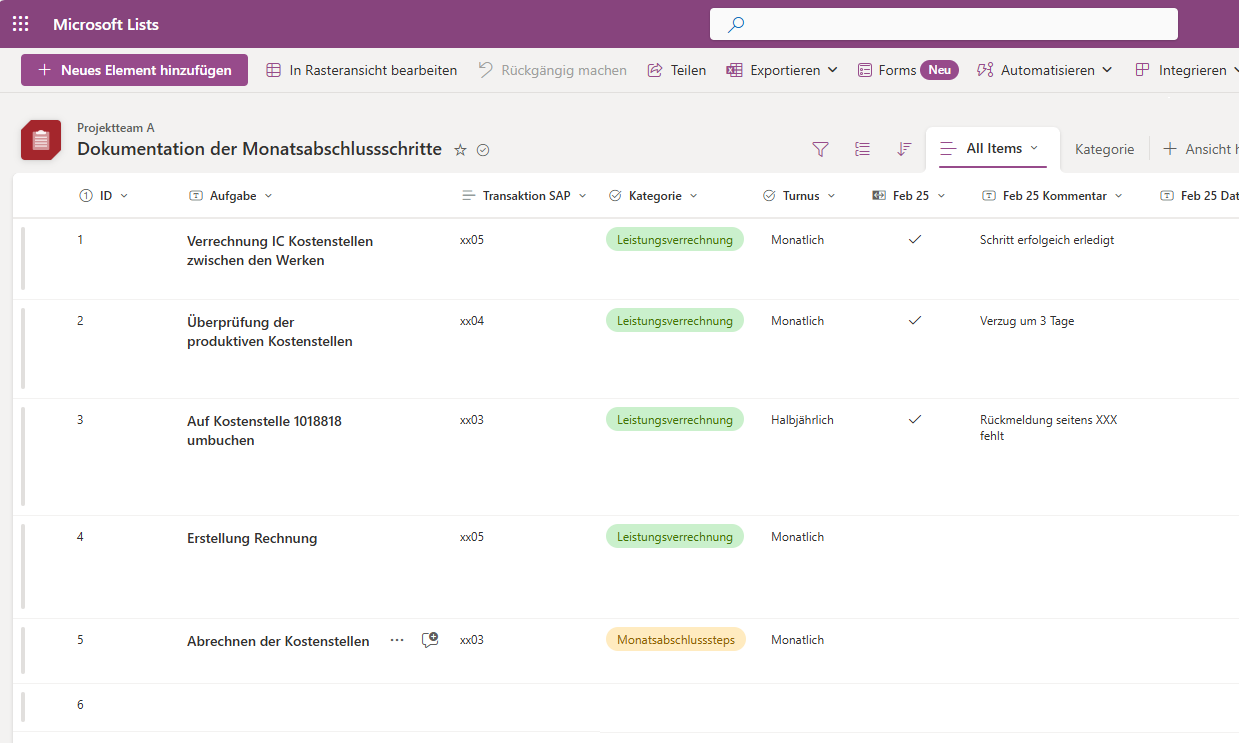Open item Erstellung Rechnung

[252, 538]
